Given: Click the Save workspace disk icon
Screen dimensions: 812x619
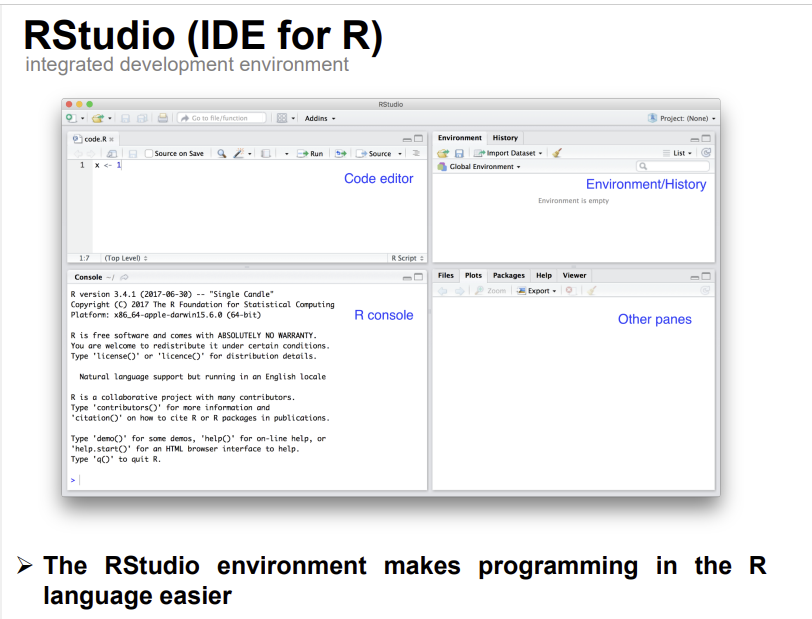Looking at the screenshot, I should (459, 153).
